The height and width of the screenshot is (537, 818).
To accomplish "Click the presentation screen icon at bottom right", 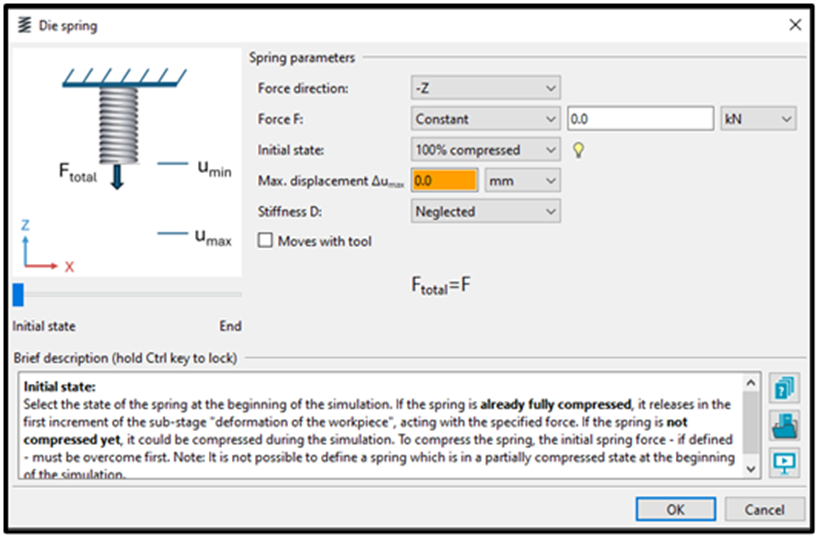I will tap(784, 462).
